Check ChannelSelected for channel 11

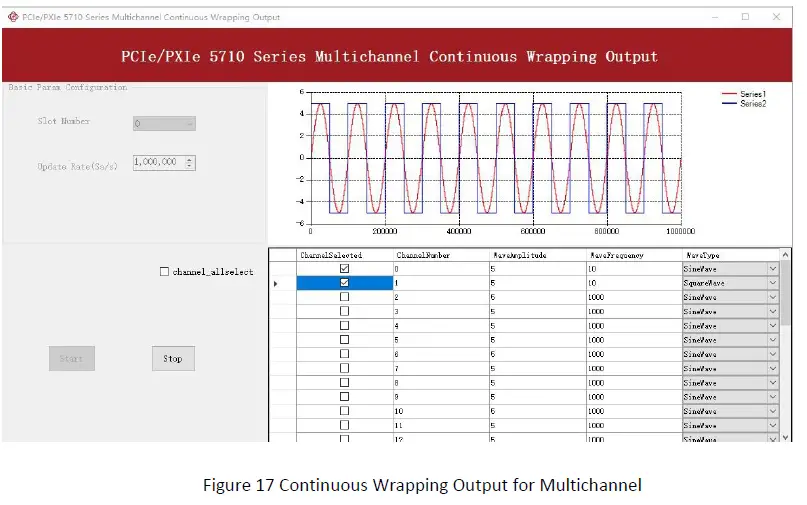click(344, 425)
